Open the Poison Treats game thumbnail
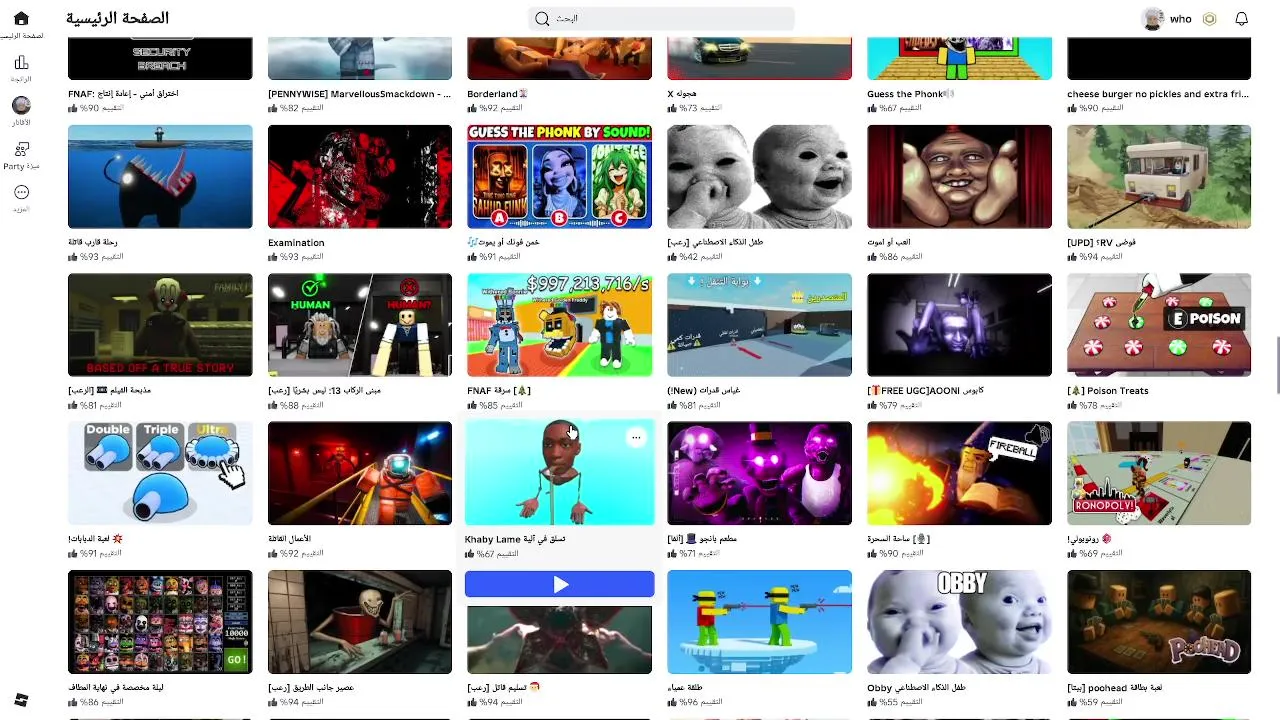Viewport: 1280px width, 720px height. pos(1159,324)
